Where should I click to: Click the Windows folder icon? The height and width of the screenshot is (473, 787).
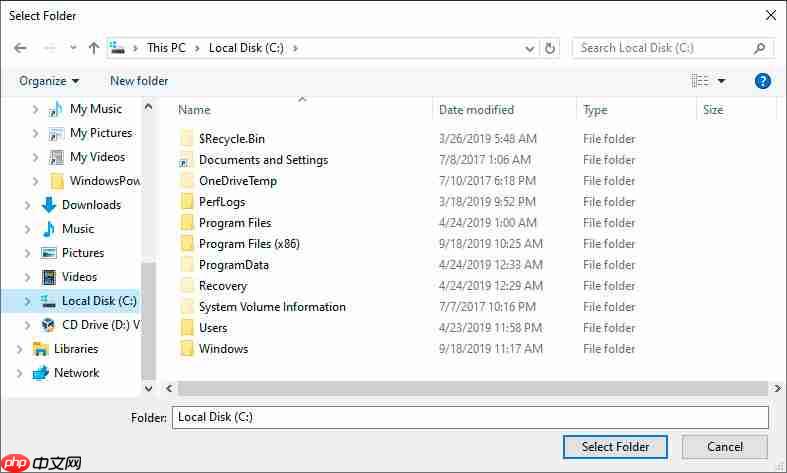[187, 349]
